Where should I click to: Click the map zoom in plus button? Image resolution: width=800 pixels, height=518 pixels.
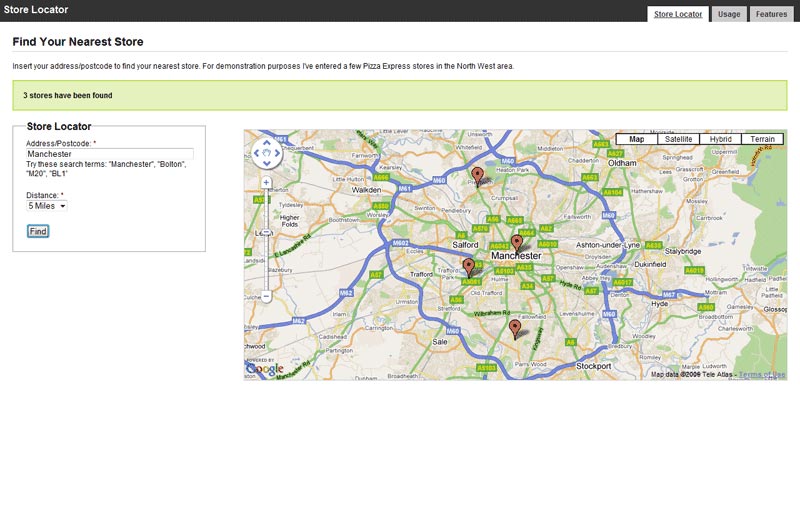click(267, 183)
